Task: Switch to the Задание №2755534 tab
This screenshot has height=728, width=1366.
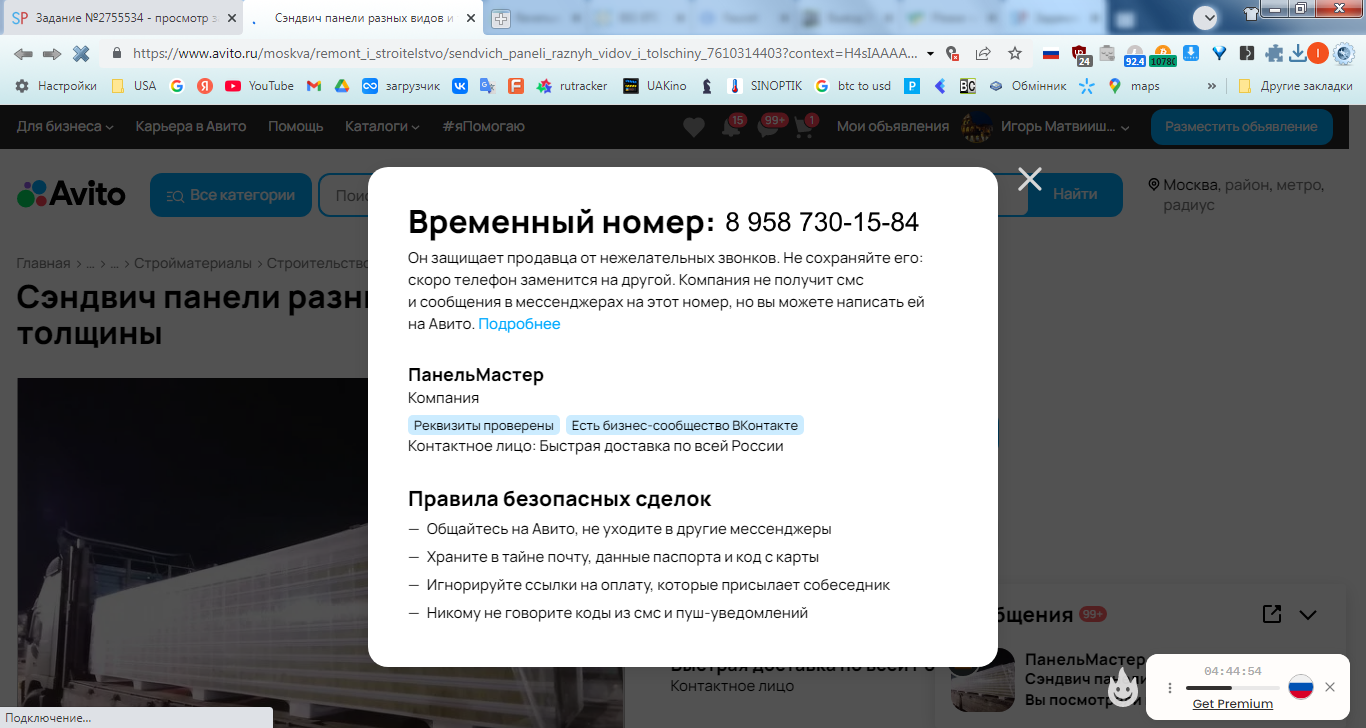Action: point(120,18)
